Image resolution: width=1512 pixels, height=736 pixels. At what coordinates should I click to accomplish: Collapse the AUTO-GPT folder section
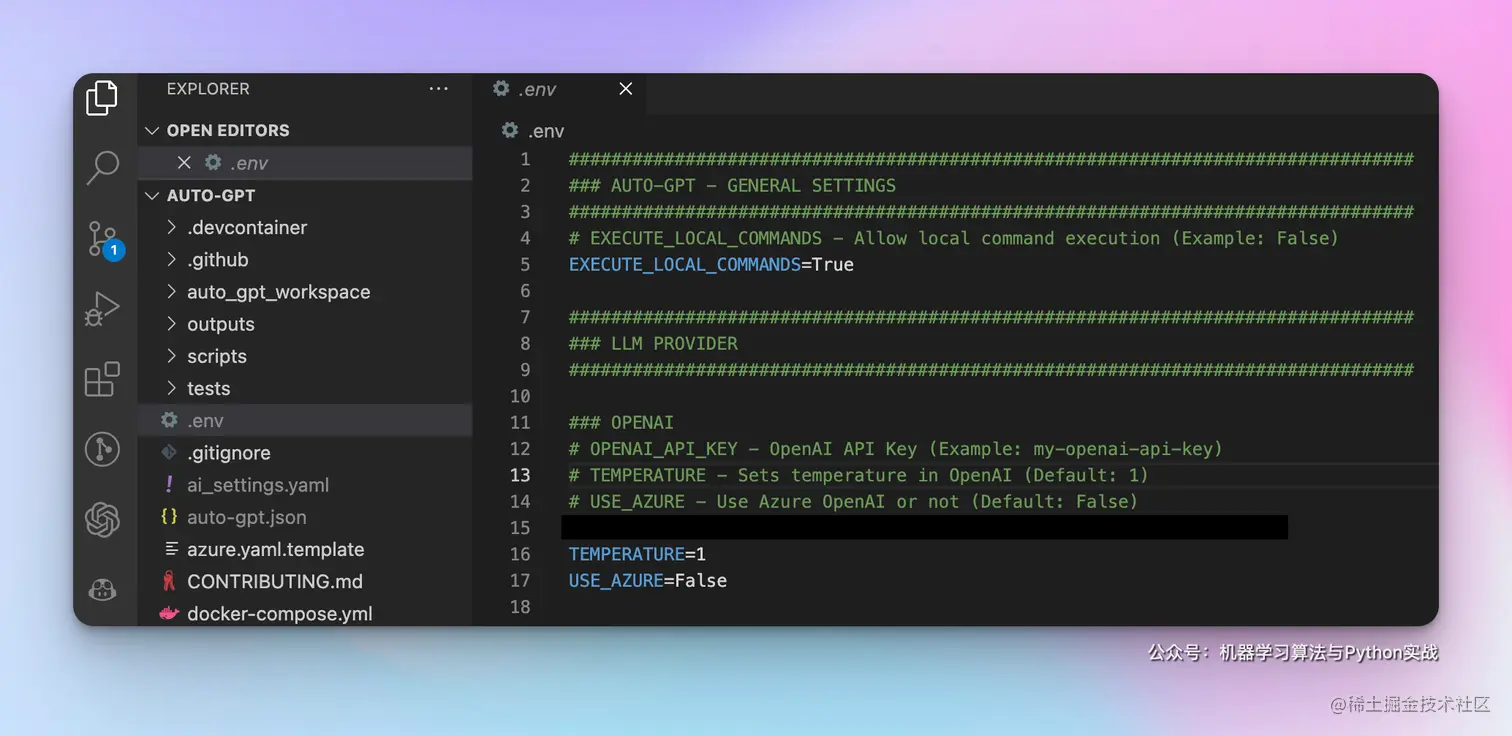[x=152, y=195]
